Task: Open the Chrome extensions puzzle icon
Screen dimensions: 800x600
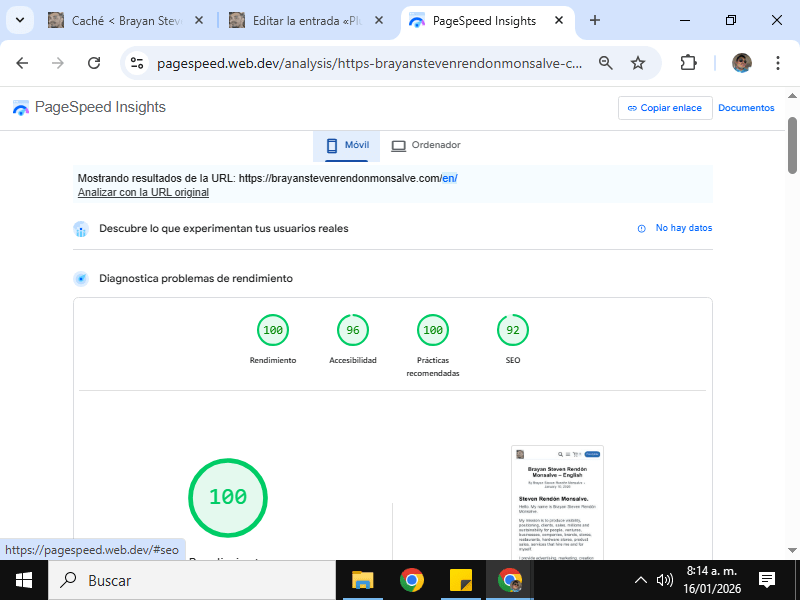Action: [688, 63]
